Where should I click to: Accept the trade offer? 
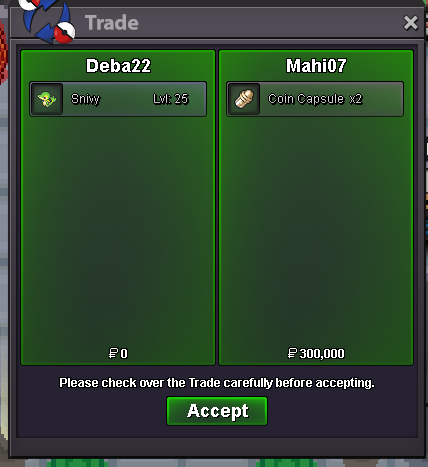[217, 411]
